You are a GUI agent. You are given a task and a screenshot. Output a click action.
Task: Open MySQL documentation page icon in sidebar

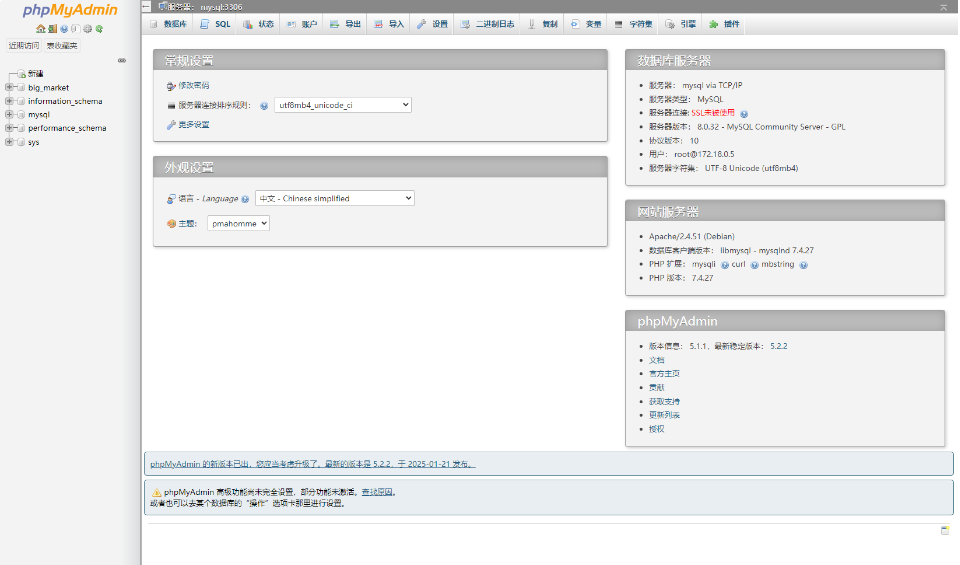click(76, 29)
